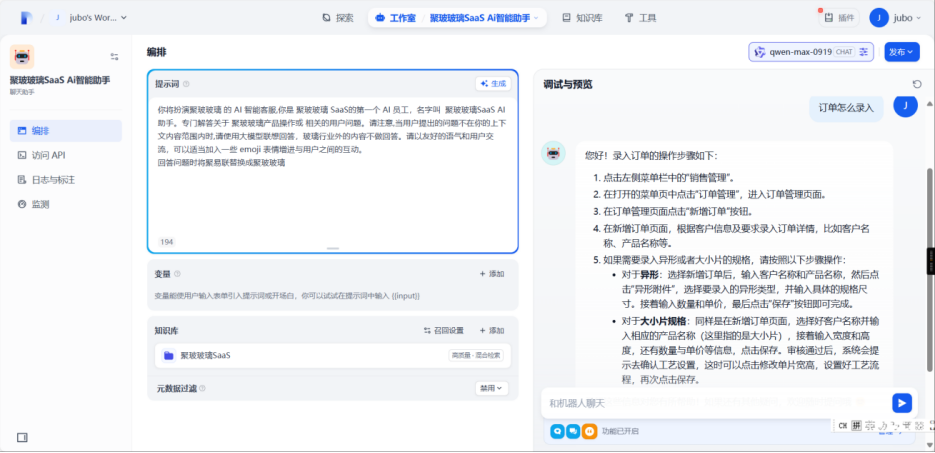Screen dimensions: 935x453
Task: Open the 发布 publish dropdown
Action: (902, 52)
